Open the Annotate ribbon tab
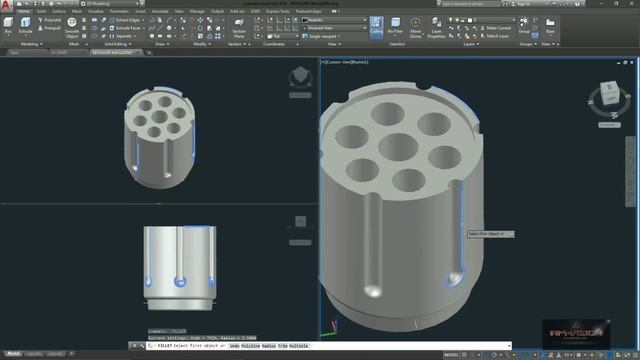This screenshot has height=360, width=640. (160, 11)
